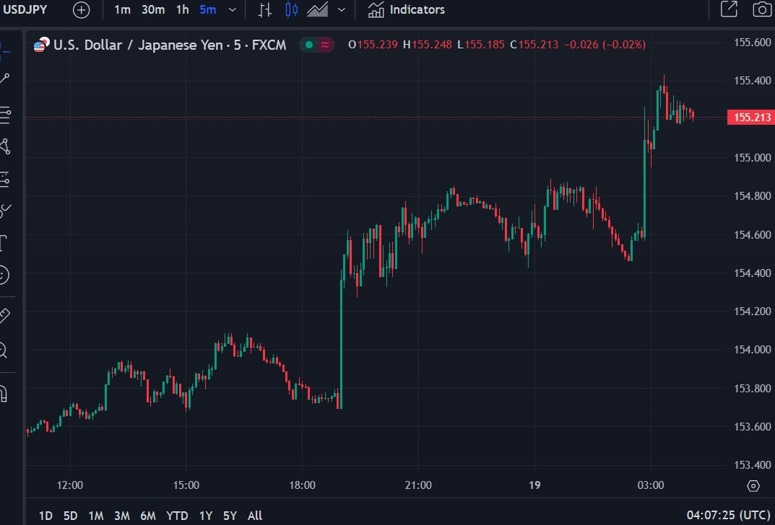The image size is (775, 525).
Task: Switch to the 30m timeframe
Action: point(153,10)
